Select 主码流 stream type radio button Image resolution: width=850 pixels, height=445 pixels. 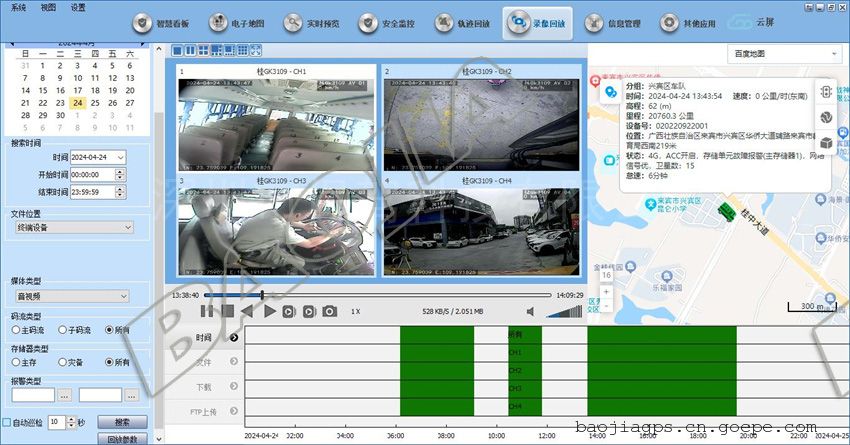(x=16, y=329)
